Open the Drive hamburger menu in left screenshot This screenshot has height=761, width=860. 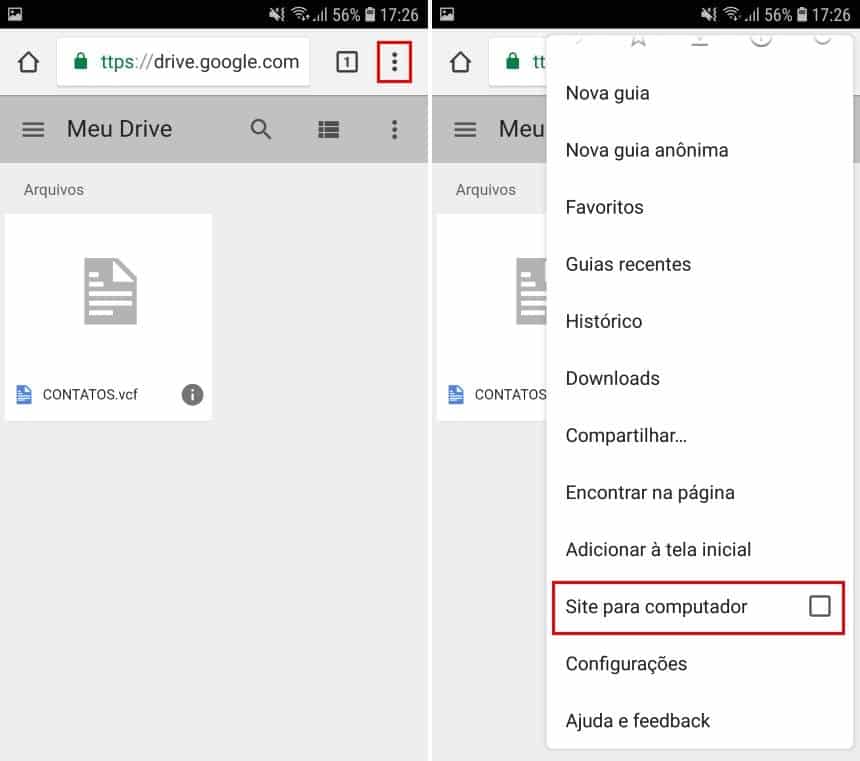(33, 129)
